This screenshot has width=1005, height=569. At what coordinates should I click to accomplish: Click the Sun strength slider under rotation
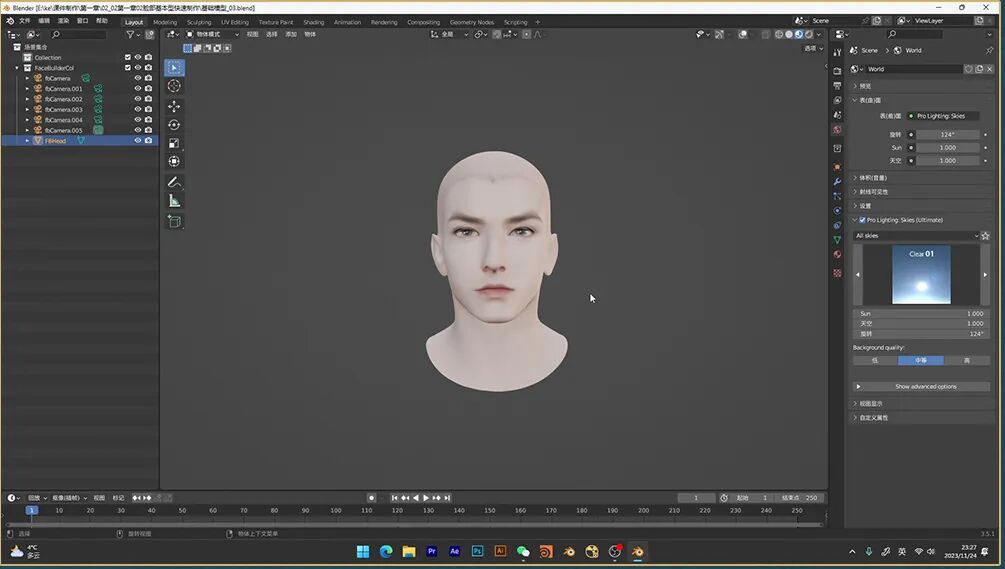(947, 147)
